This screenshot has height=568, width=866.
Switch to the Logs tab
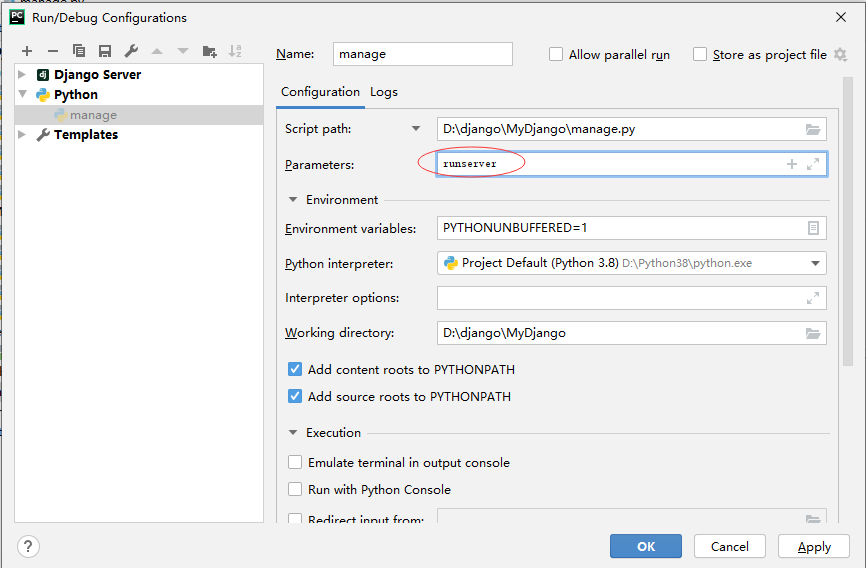tap(384, 92)
